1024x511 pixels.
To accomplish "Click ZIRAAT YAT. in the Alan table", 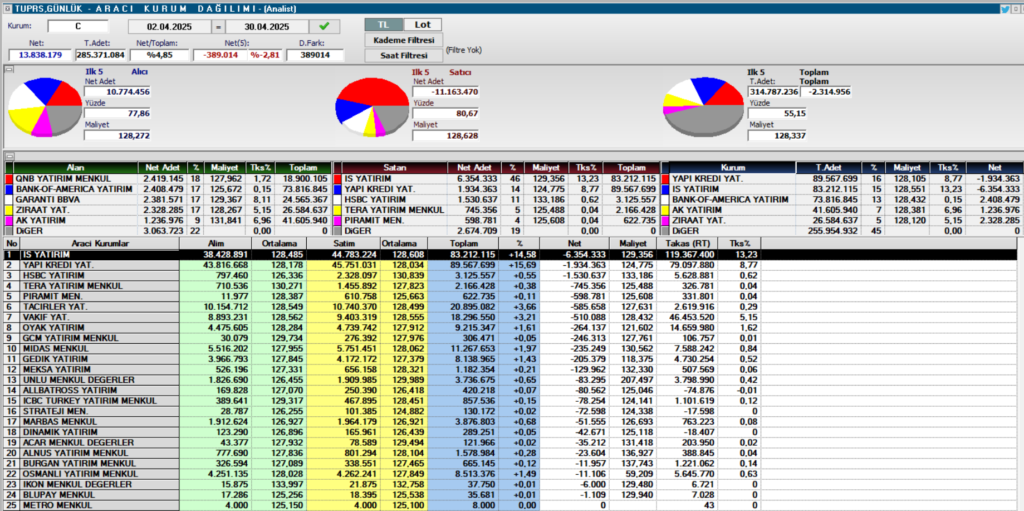I will [38, 210].
